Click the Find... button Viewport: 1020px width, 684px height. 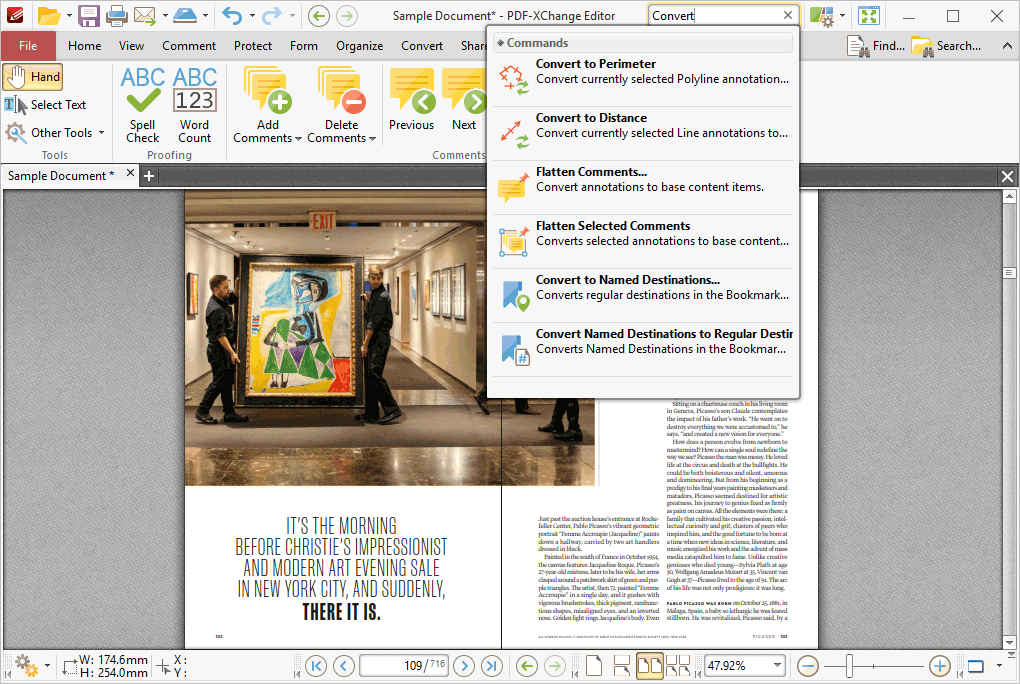[876, 46]
